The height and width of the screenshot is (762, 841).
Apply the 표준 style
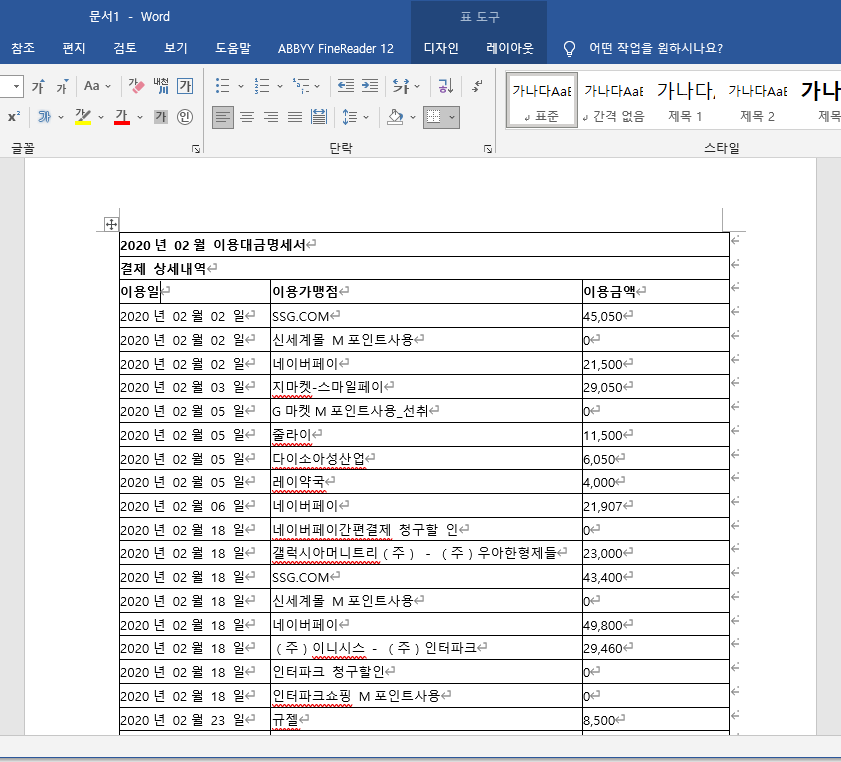[541, 100]
